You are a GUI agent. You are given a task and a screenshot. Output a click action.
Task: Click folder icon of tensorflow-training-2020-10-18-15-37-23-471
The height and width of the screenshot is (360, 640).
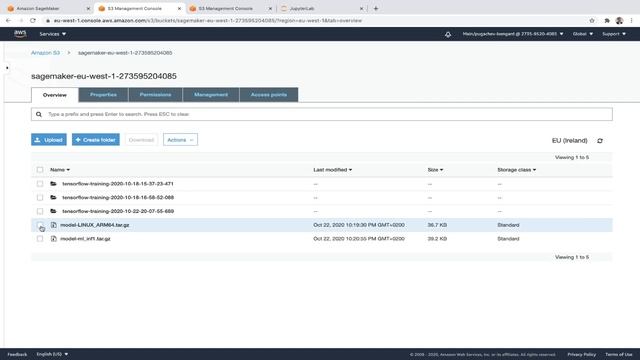pos(53,184)
